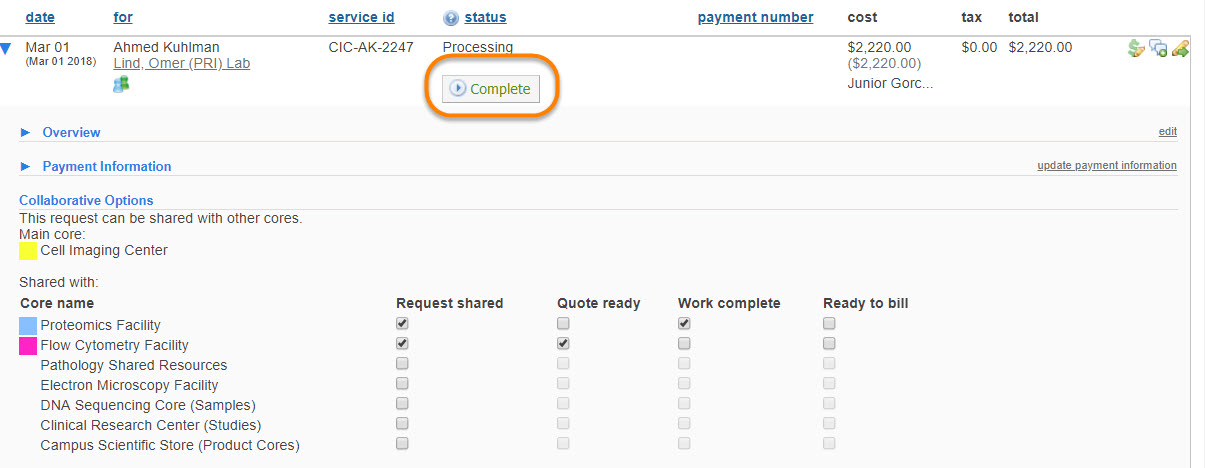This screenshot has height=468, width=1205.
Task: Click the help icon beside status header
Action: tap(451, 18)
